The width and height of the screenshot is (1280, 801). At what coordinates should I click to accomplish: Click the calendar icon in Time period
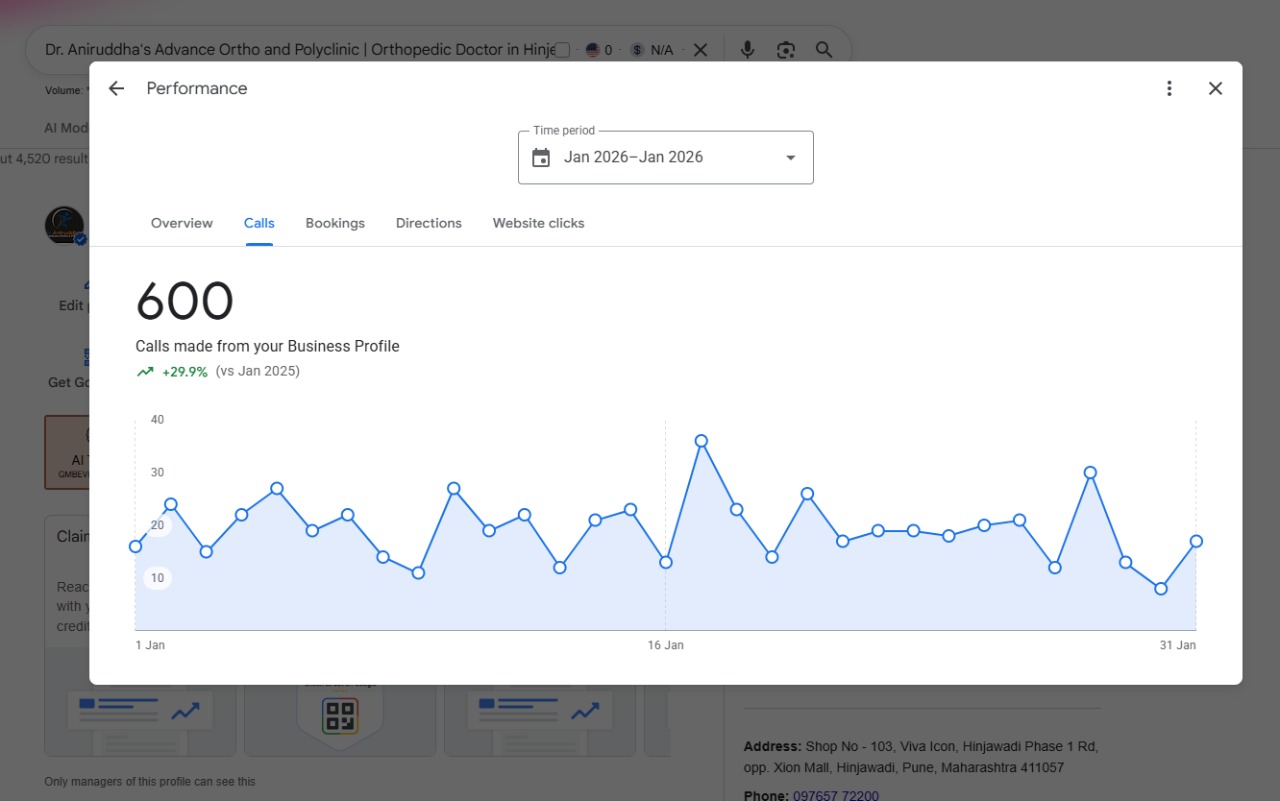[541, 157]
